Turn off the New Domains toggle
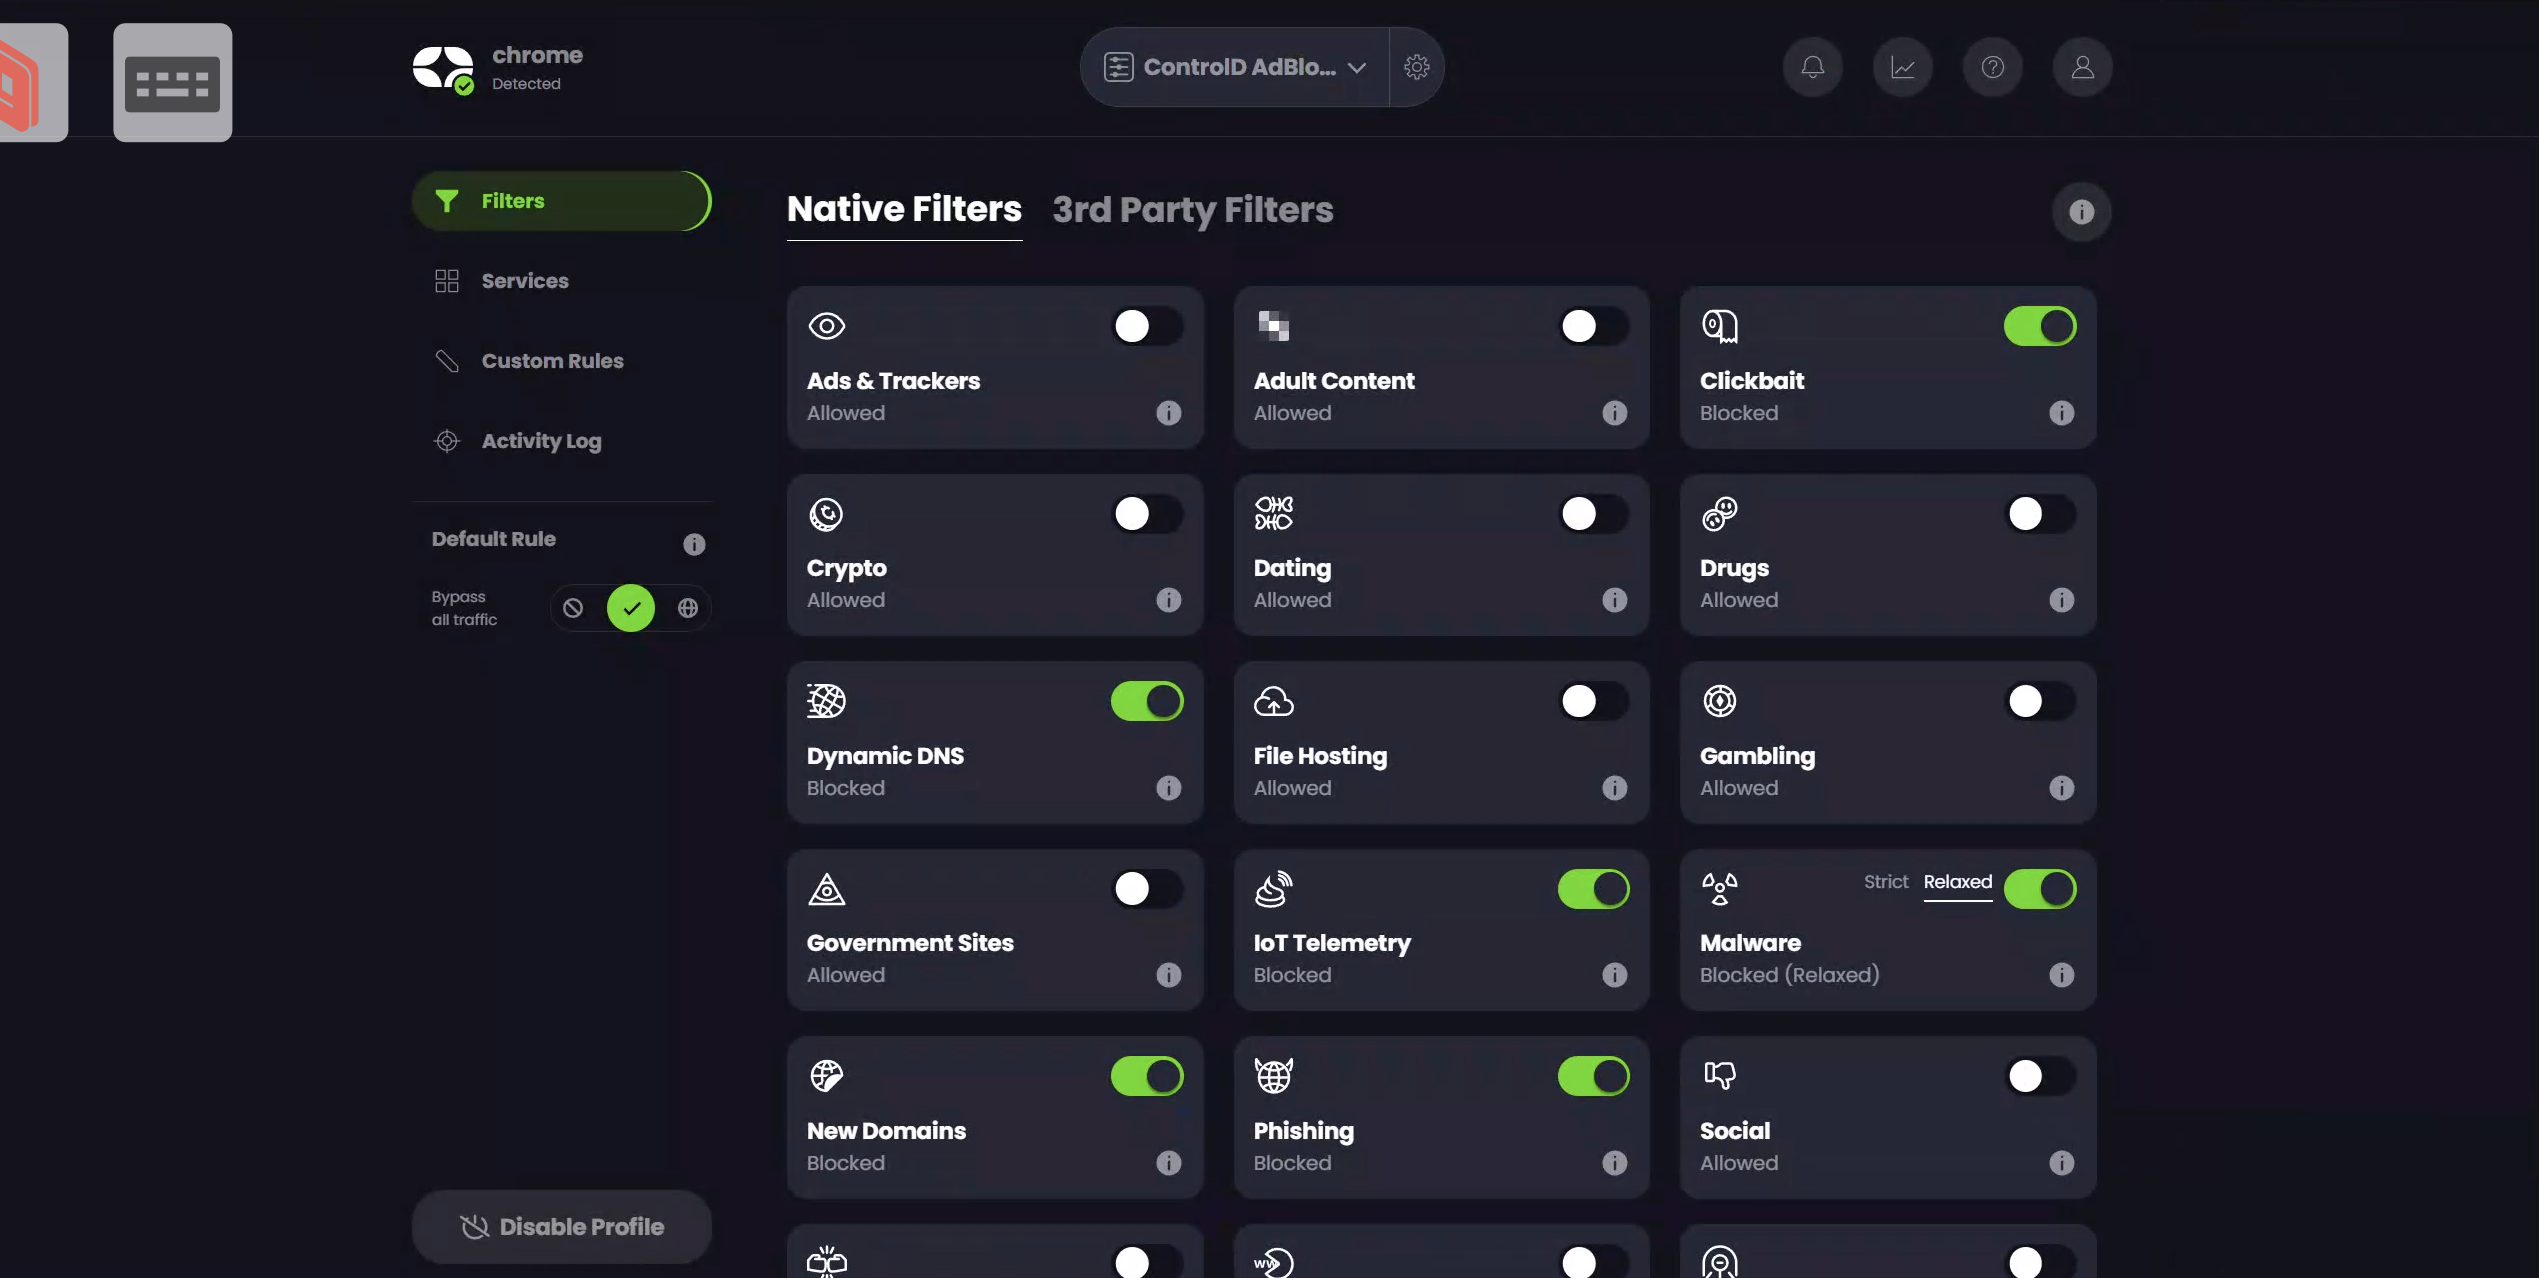This screenshot has width=2539, height=1278. point(1147,1076)
